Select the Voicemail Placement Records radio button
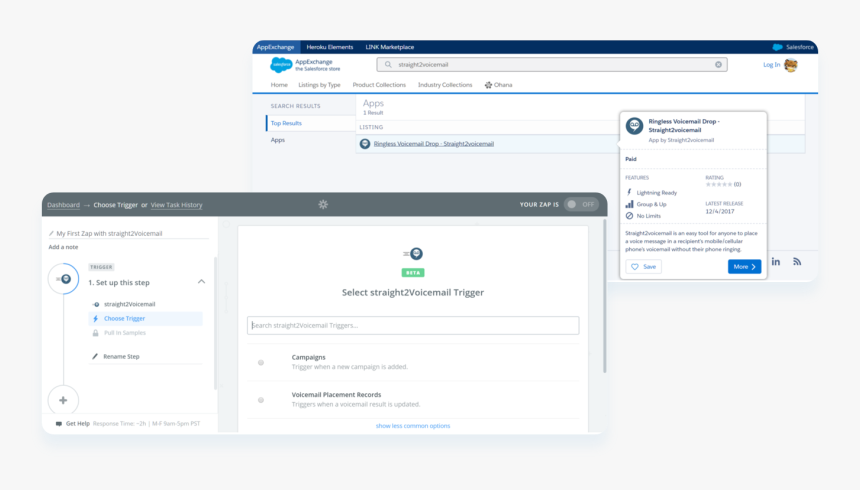860x490 pixels. [x=261, y=400]
